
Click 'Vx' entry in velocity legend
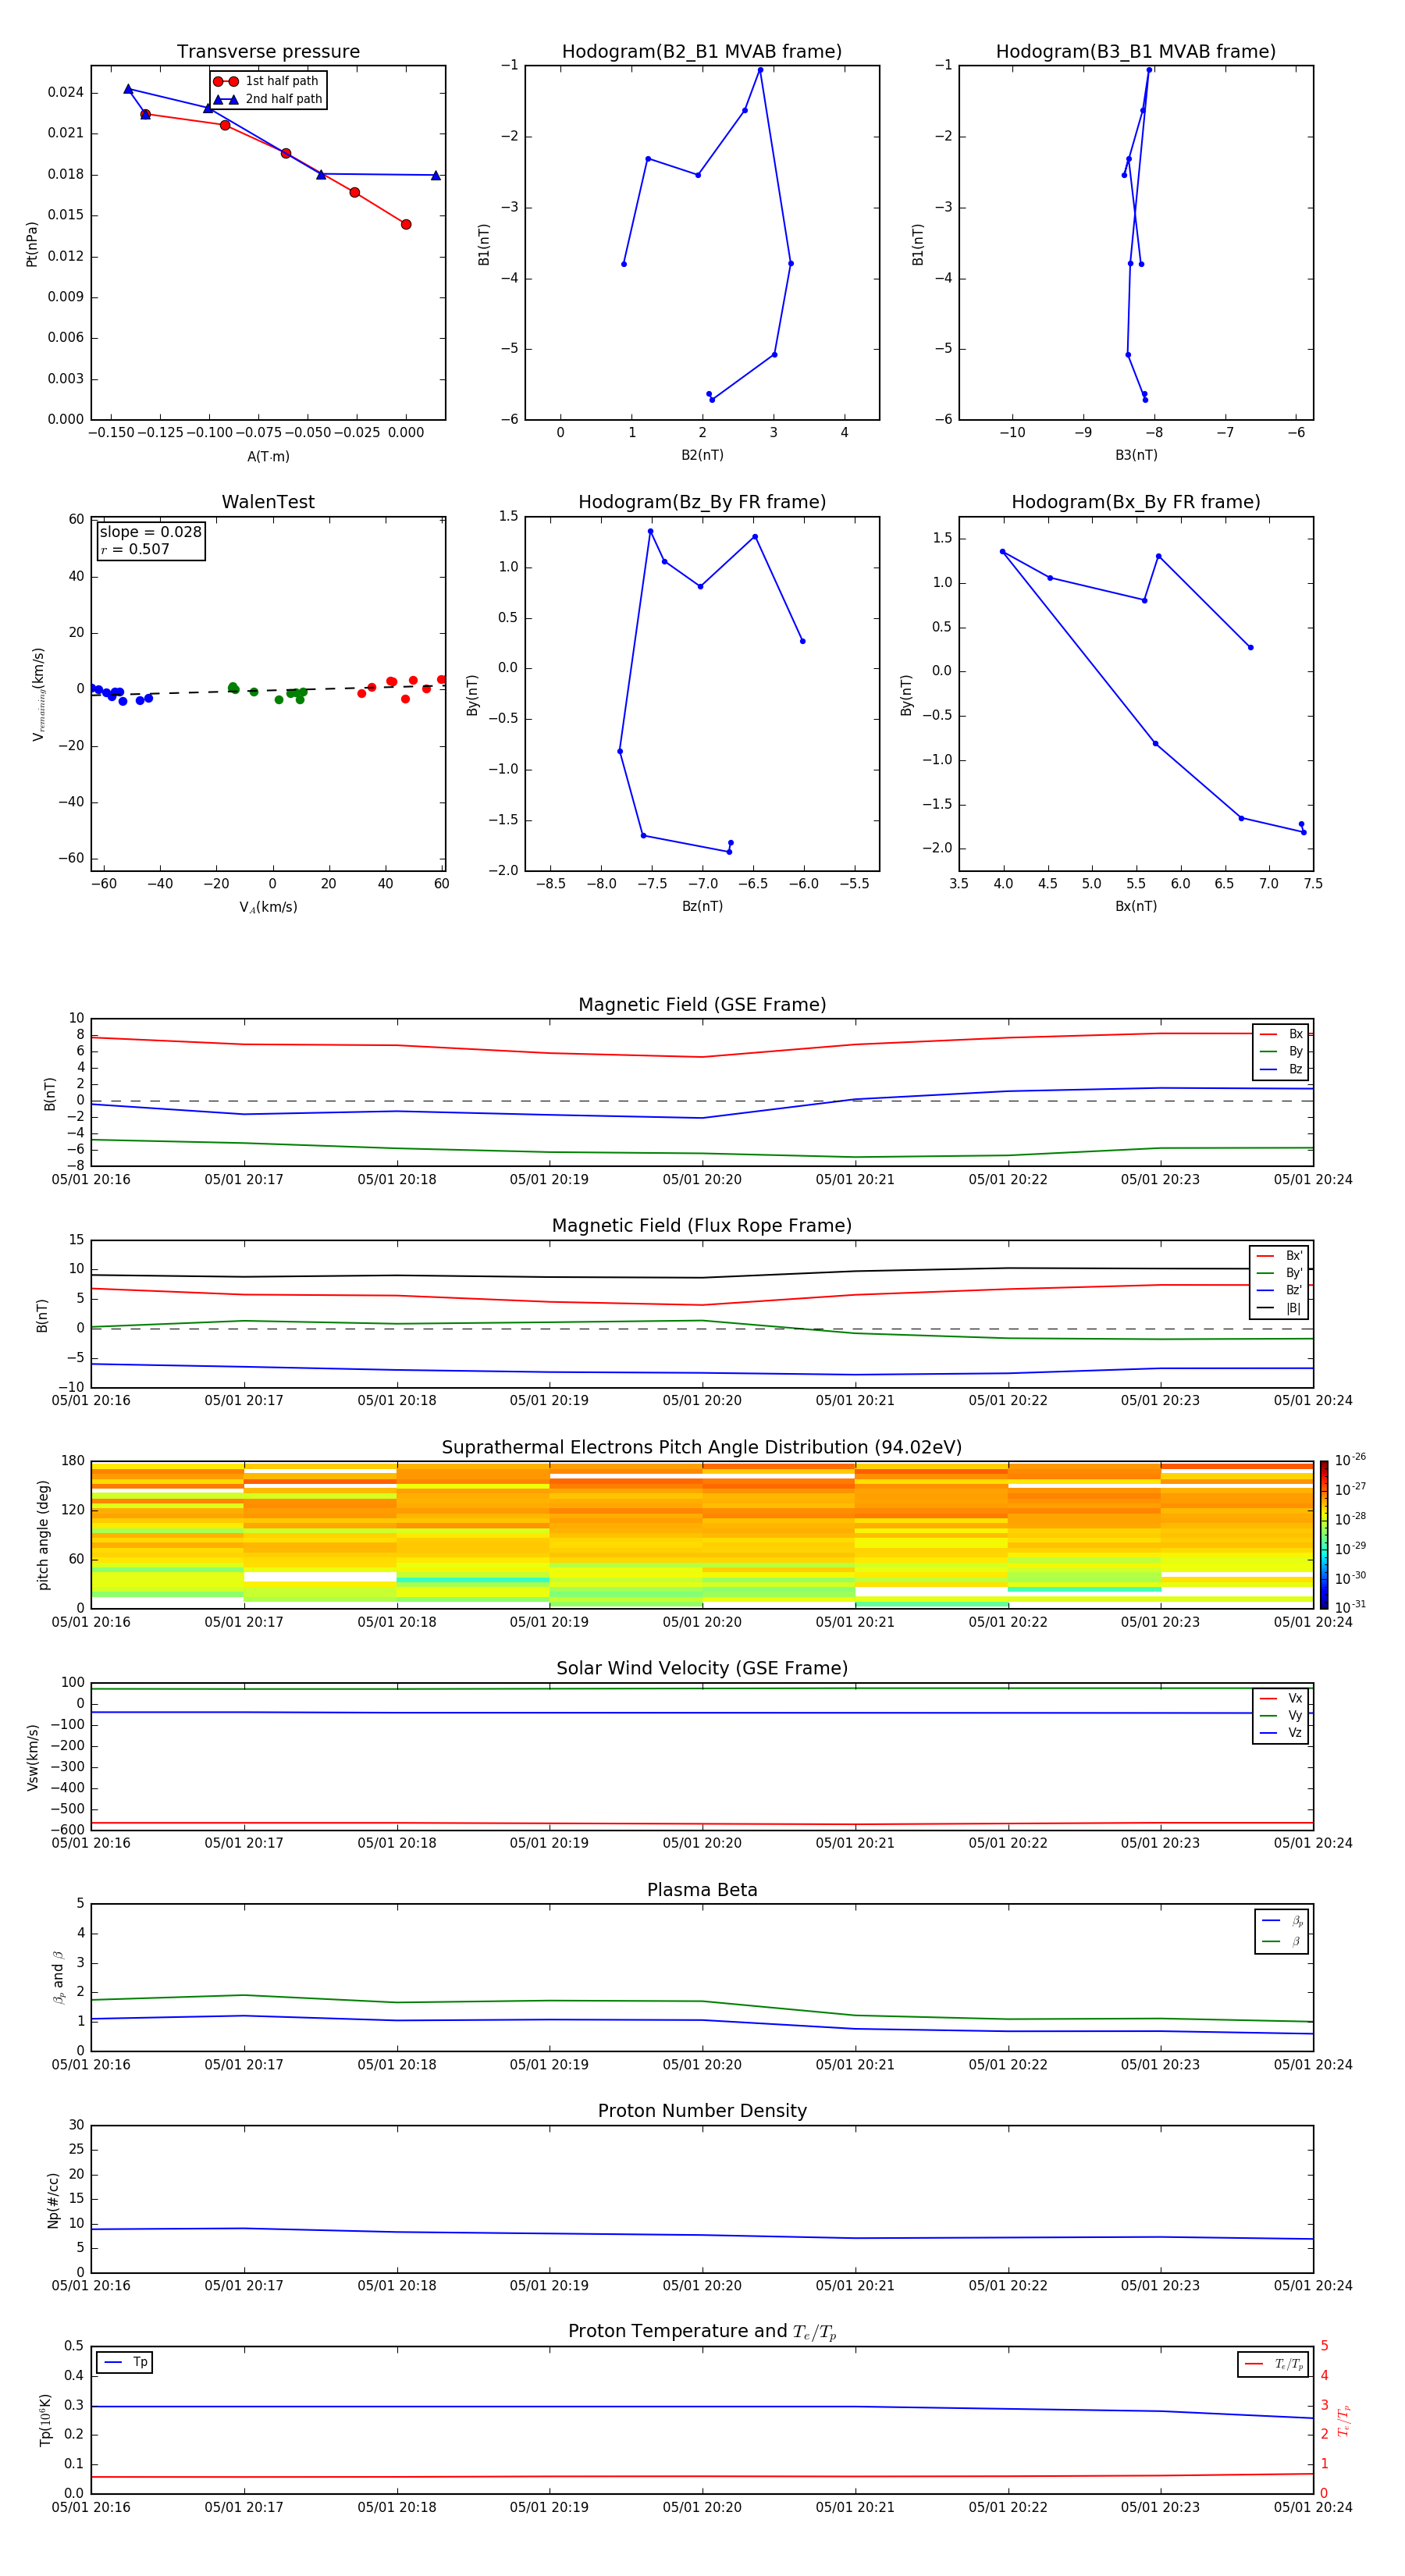tap(1281, 1698)
